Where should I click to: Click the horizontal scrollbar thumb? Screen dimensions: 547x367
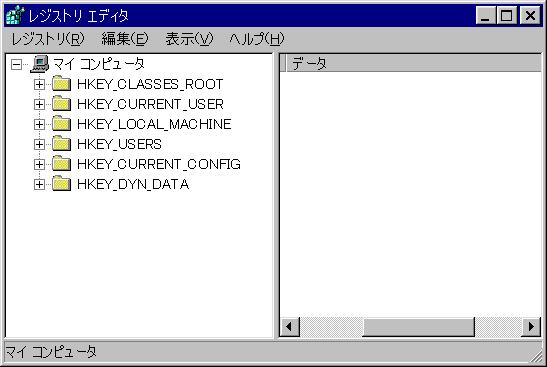(419, 327)
